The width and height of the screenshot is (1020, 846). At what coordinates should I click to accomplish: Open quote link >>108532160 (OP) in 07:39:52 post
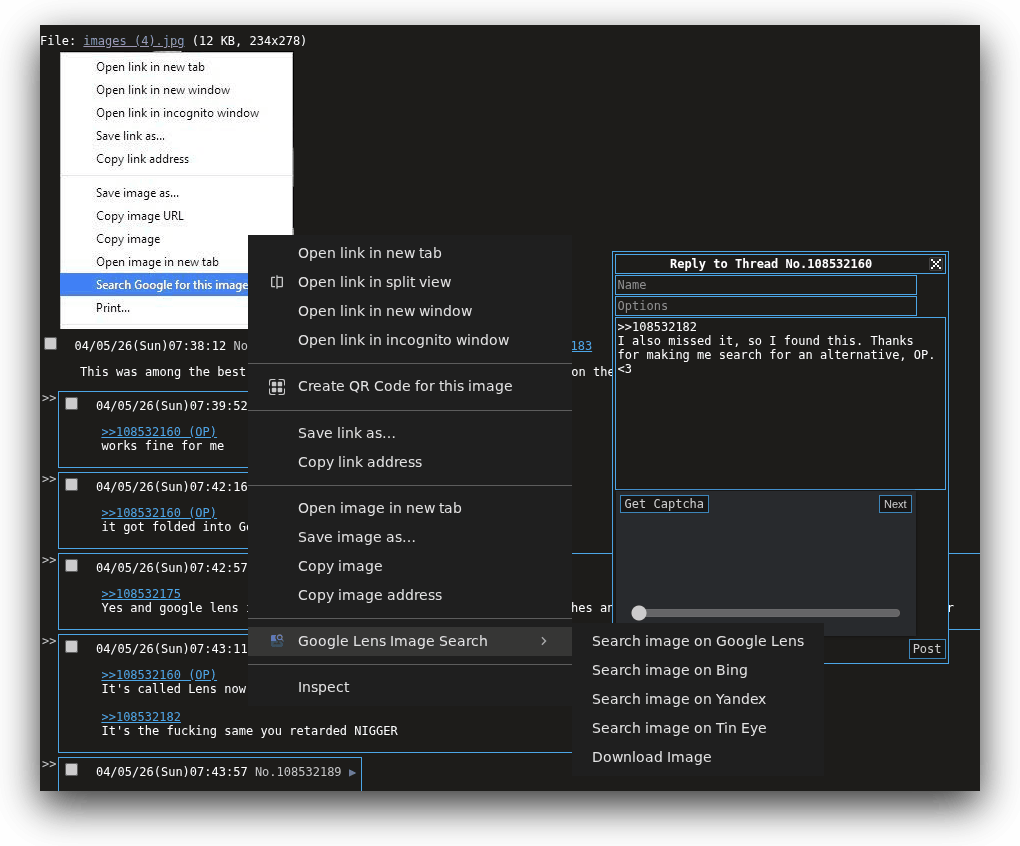point(159,431)
